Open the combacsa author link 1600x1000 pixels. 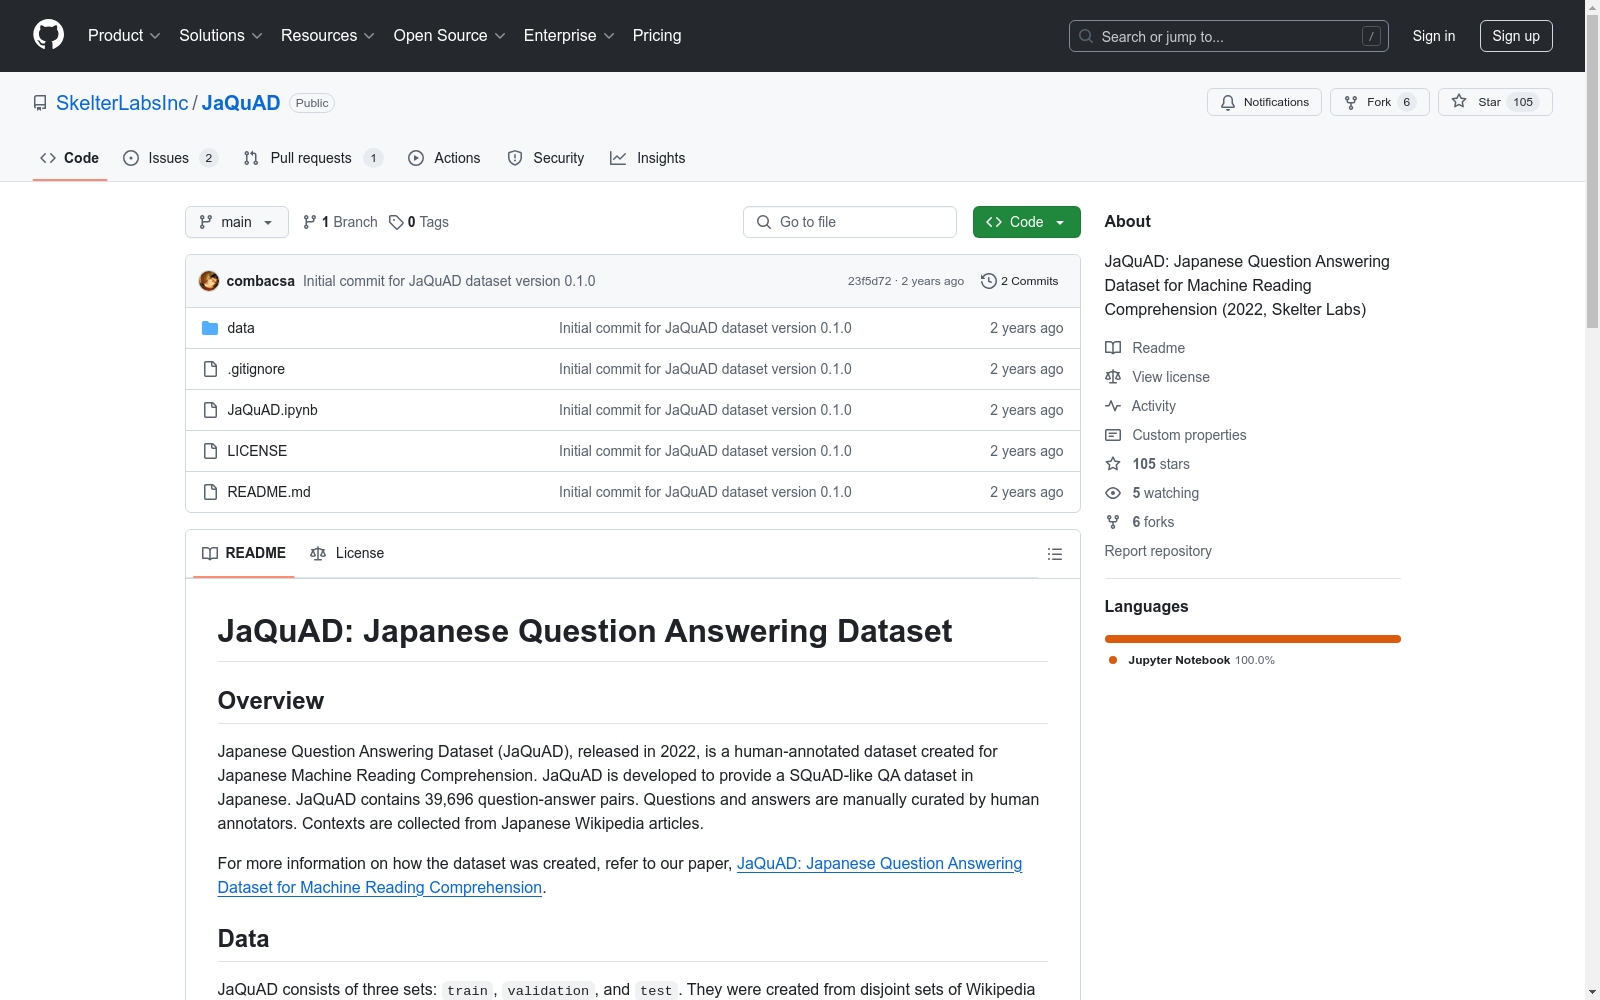coord(261,281)
